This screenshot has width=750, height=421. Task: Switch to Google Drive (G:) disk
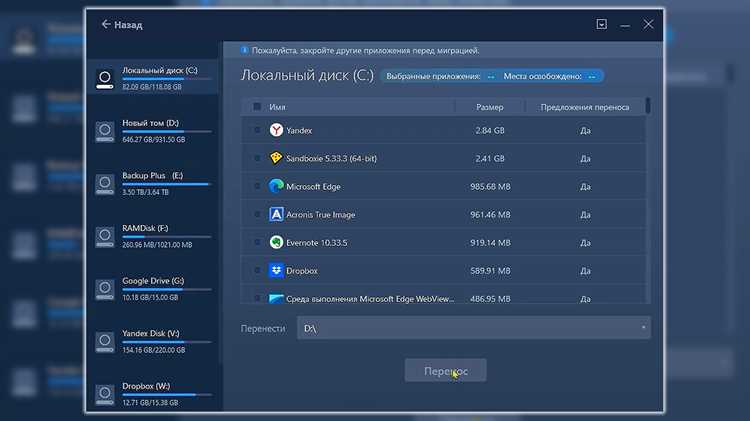click(x=153, y=289)
